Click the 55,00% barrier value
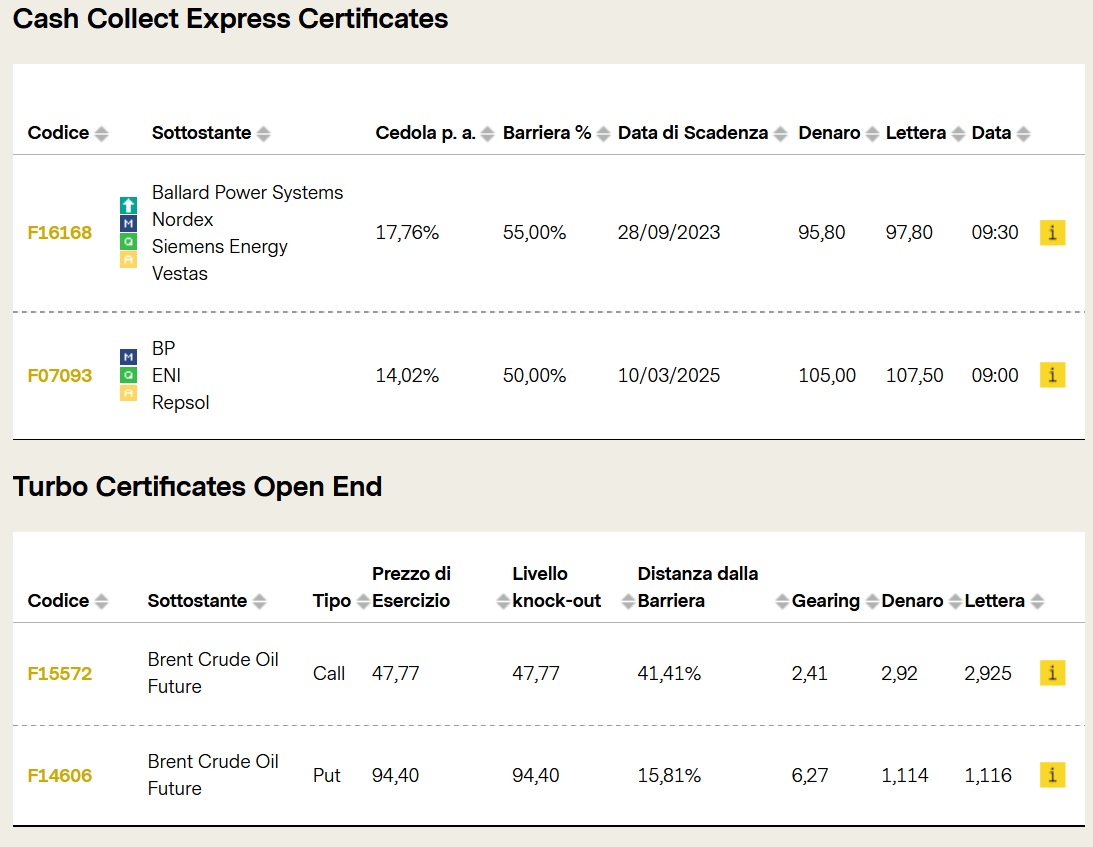This screenshot has height=847, width=1093. click(x=535, y=232)
